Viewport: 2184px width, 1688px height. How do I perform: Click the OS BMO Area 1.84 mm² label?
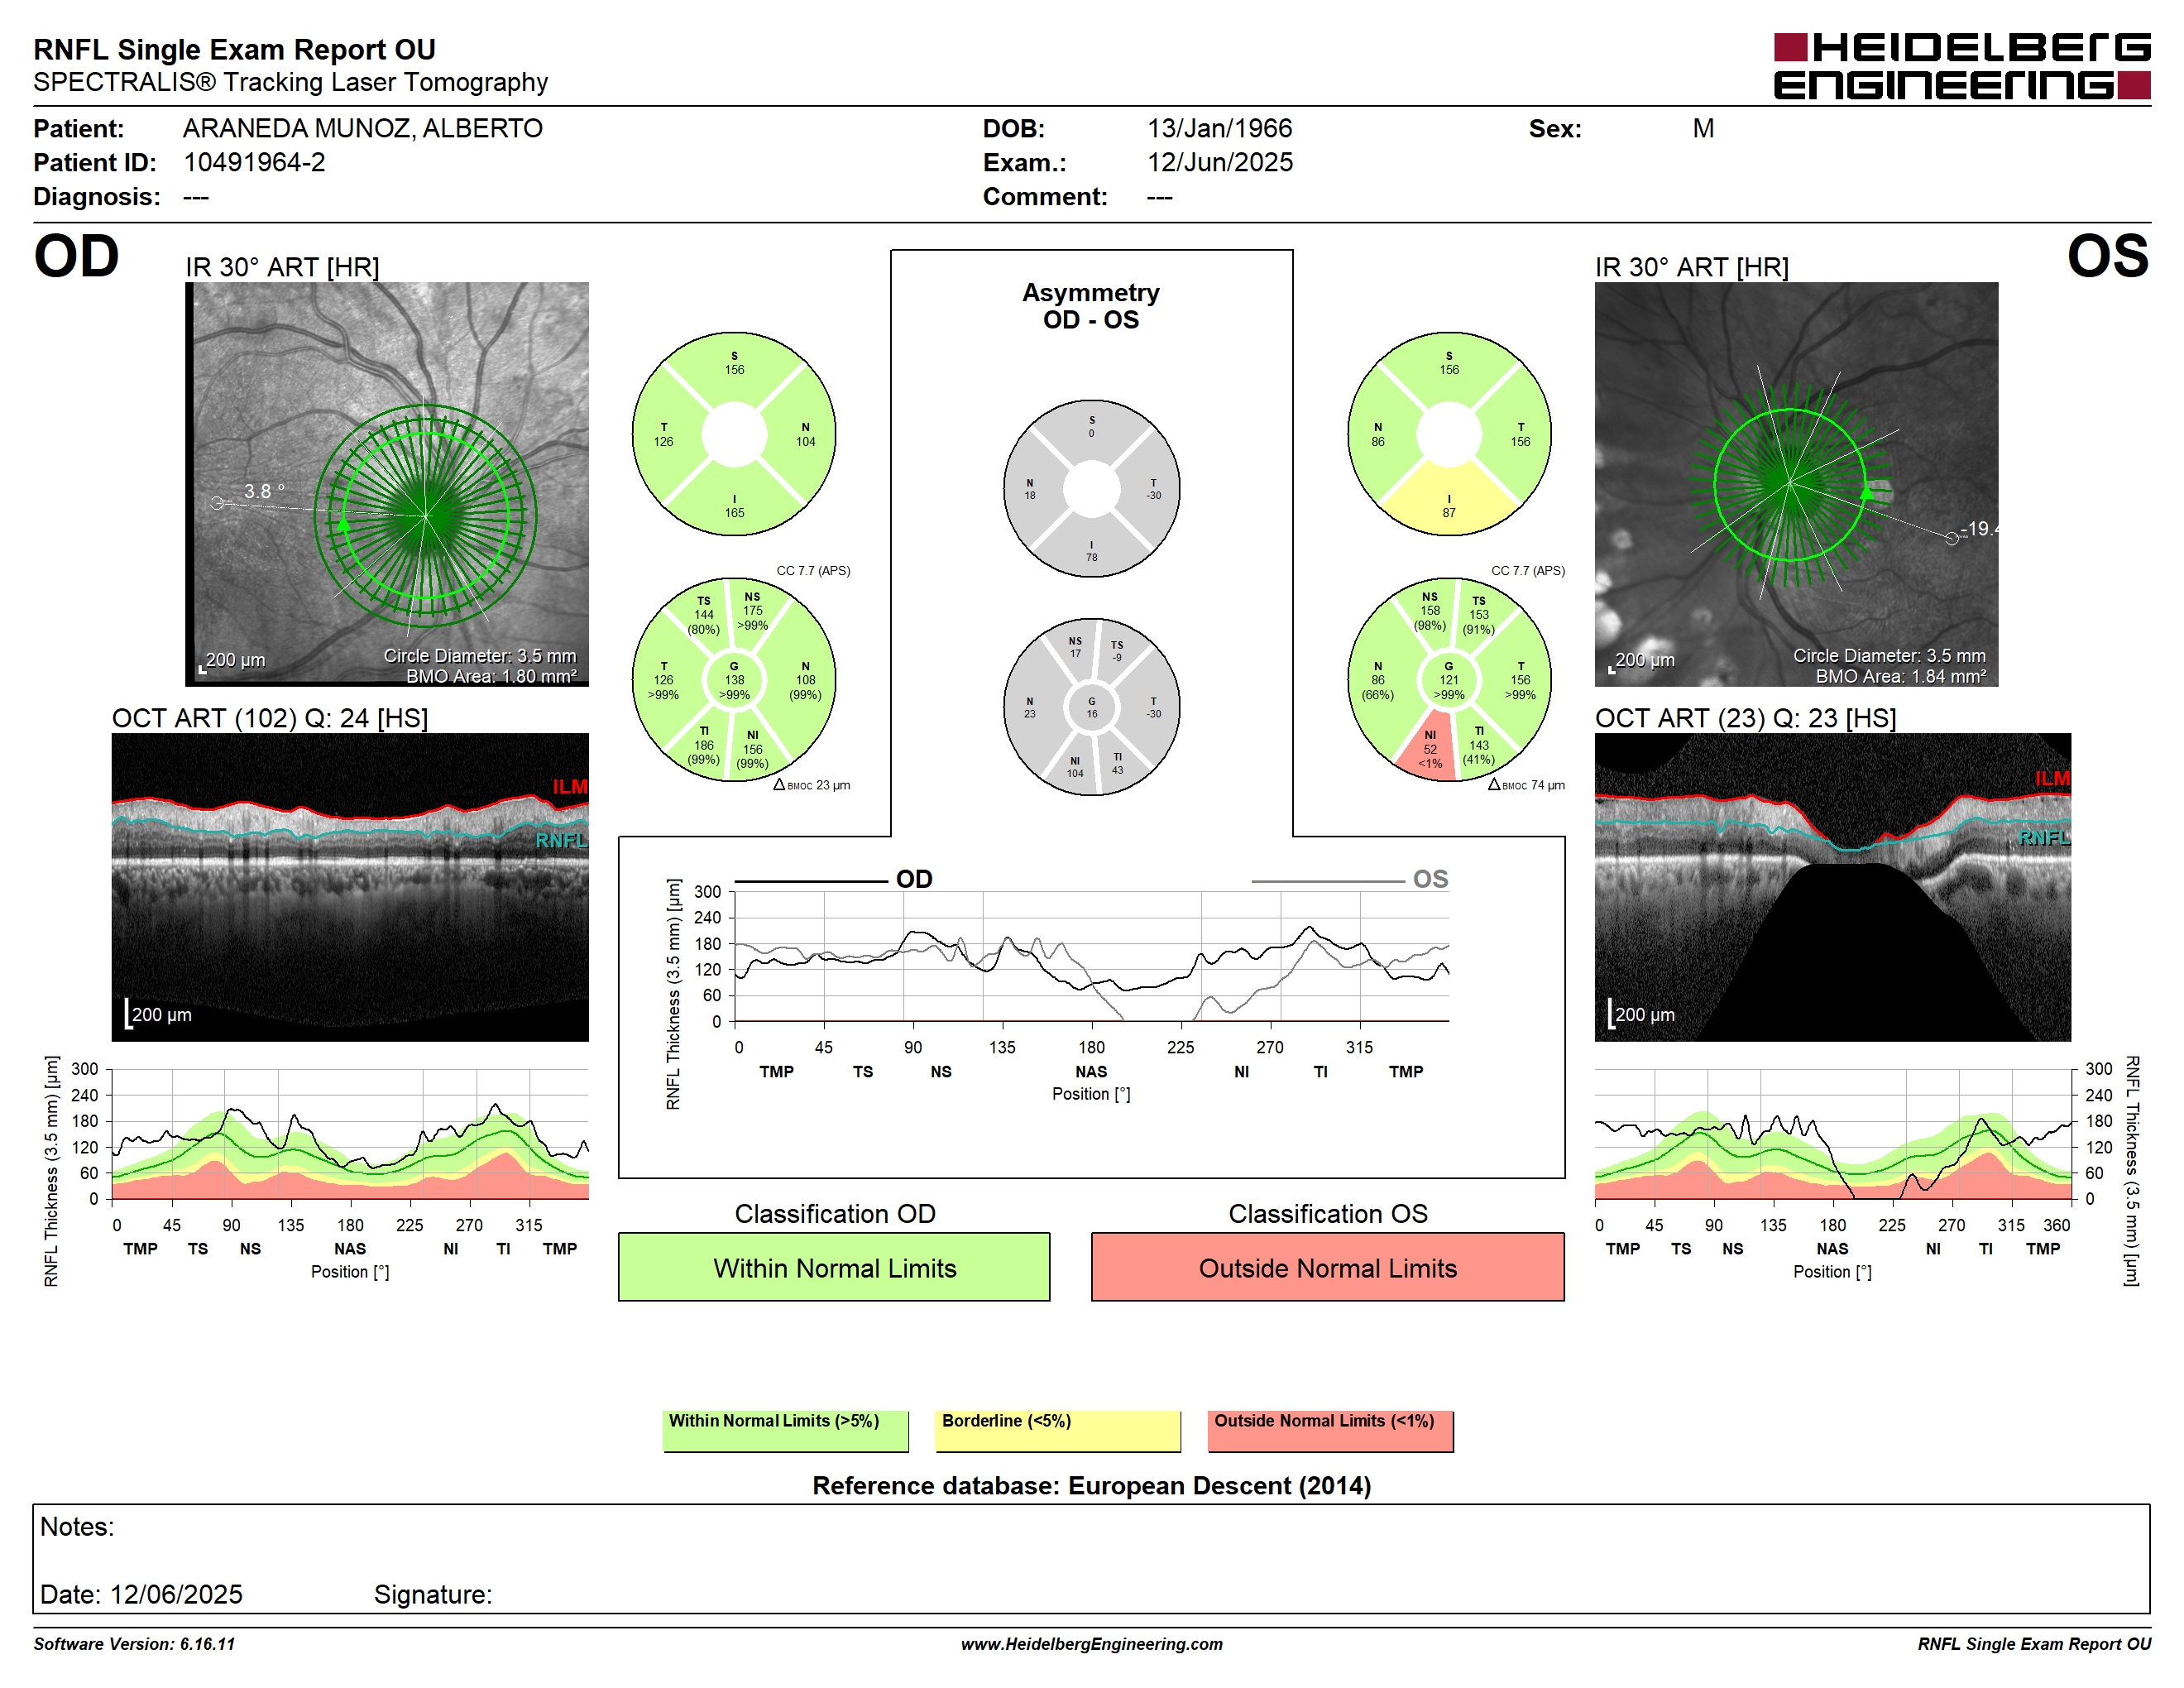pyautogui.click(x=1901, y=676)
